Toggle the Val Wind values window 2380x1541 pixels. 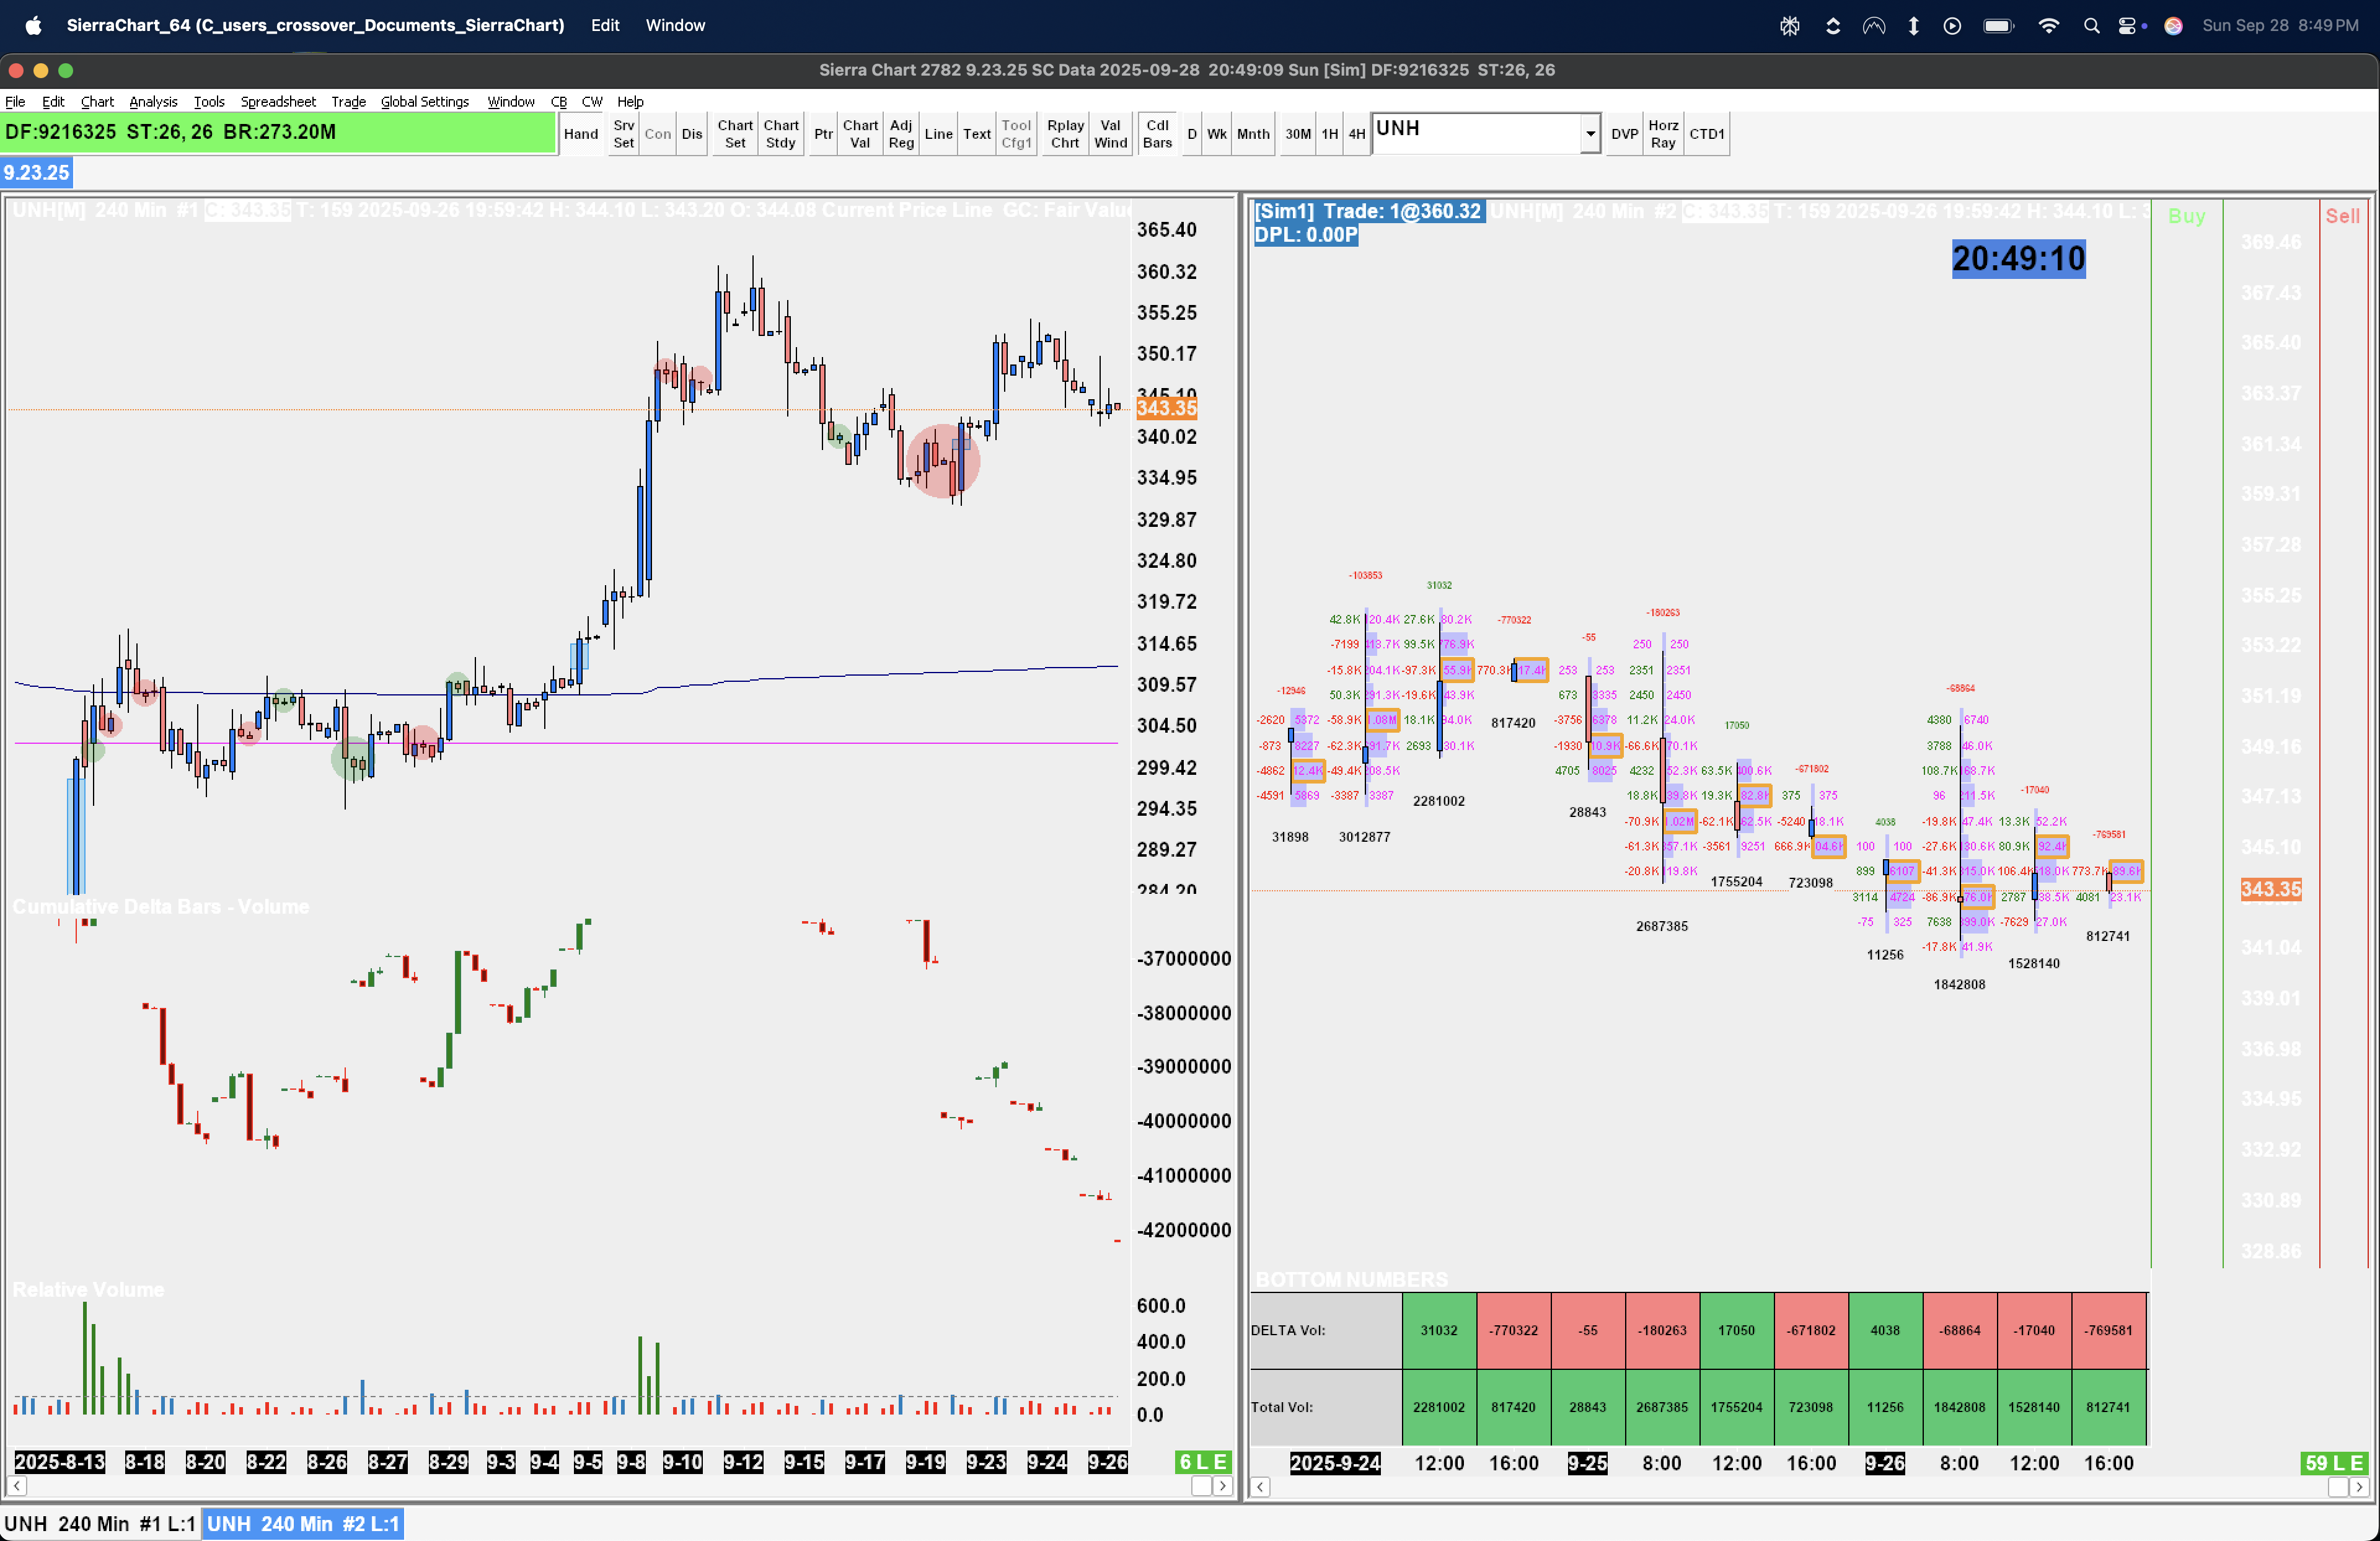tap(1109, 134)
